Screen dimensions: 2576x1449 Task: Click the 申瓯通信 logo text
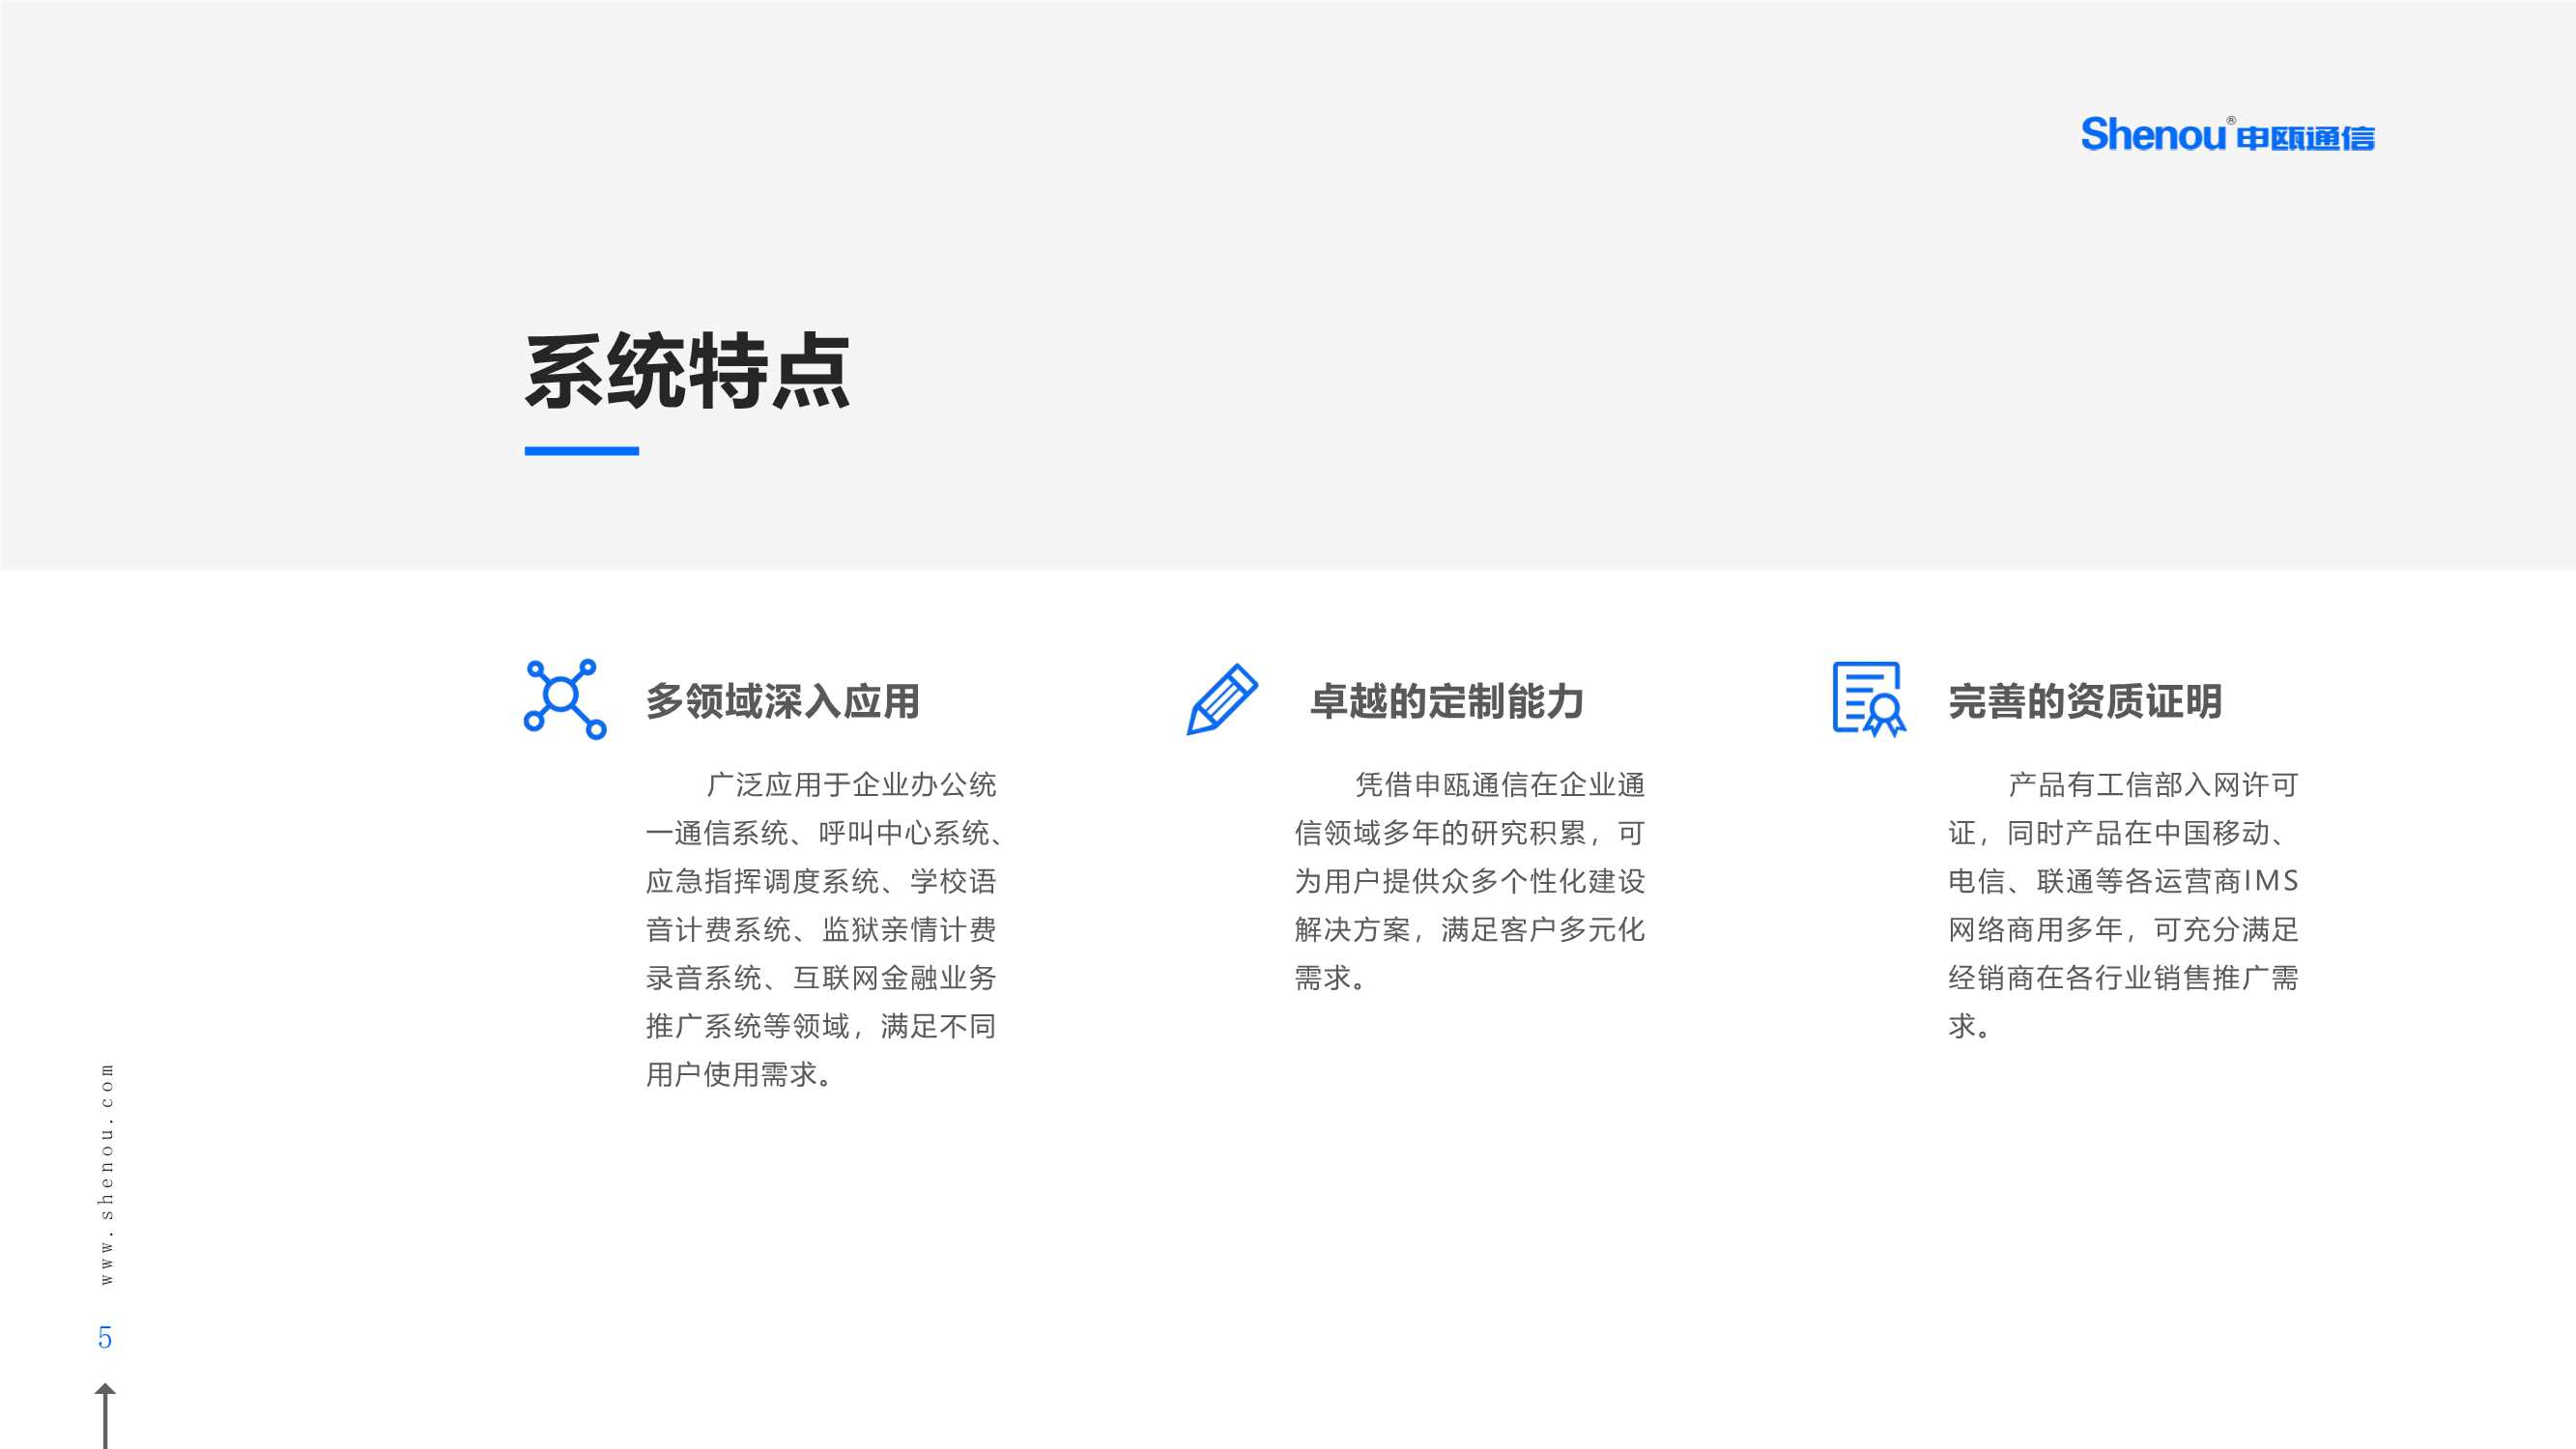2305,138
